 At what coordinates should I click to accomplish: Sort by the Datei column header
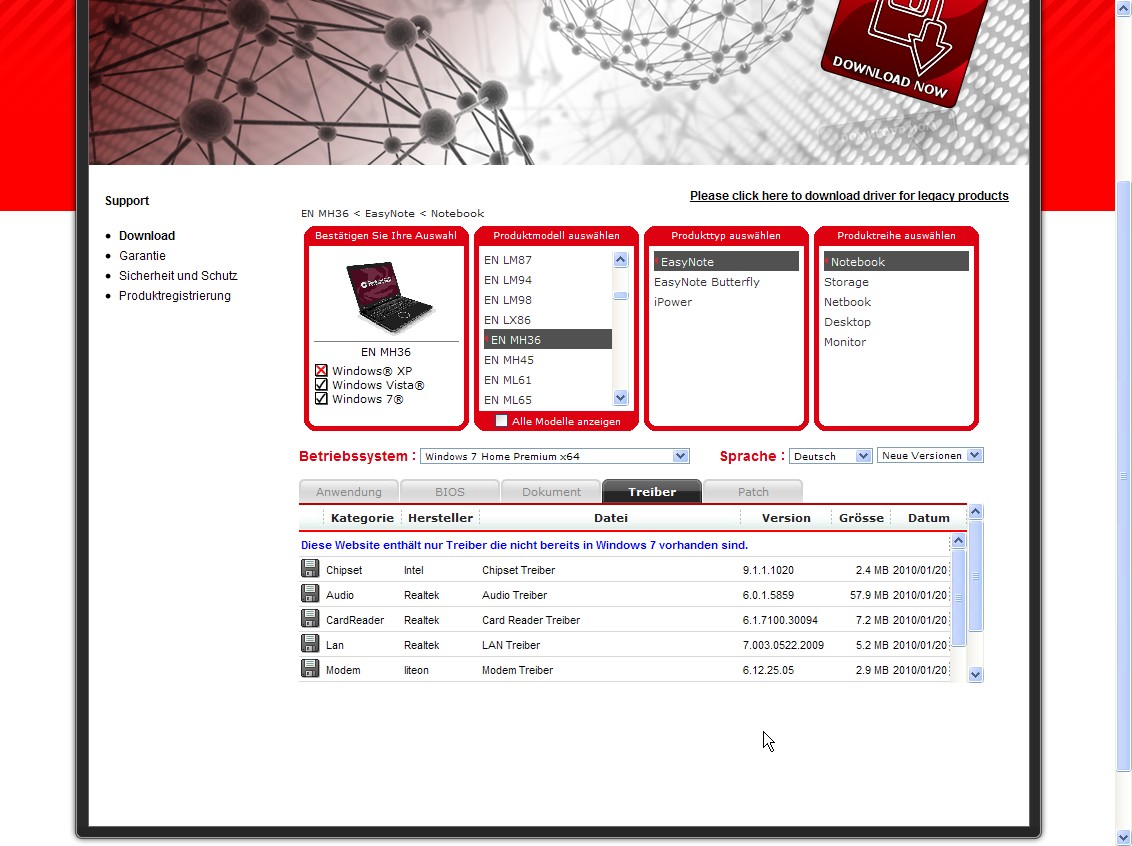(x=611, y=518)
